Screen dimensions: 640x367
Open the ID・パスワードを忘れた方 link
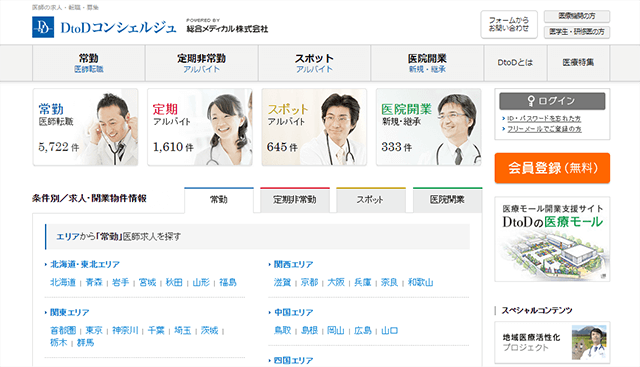click(544, 118)
